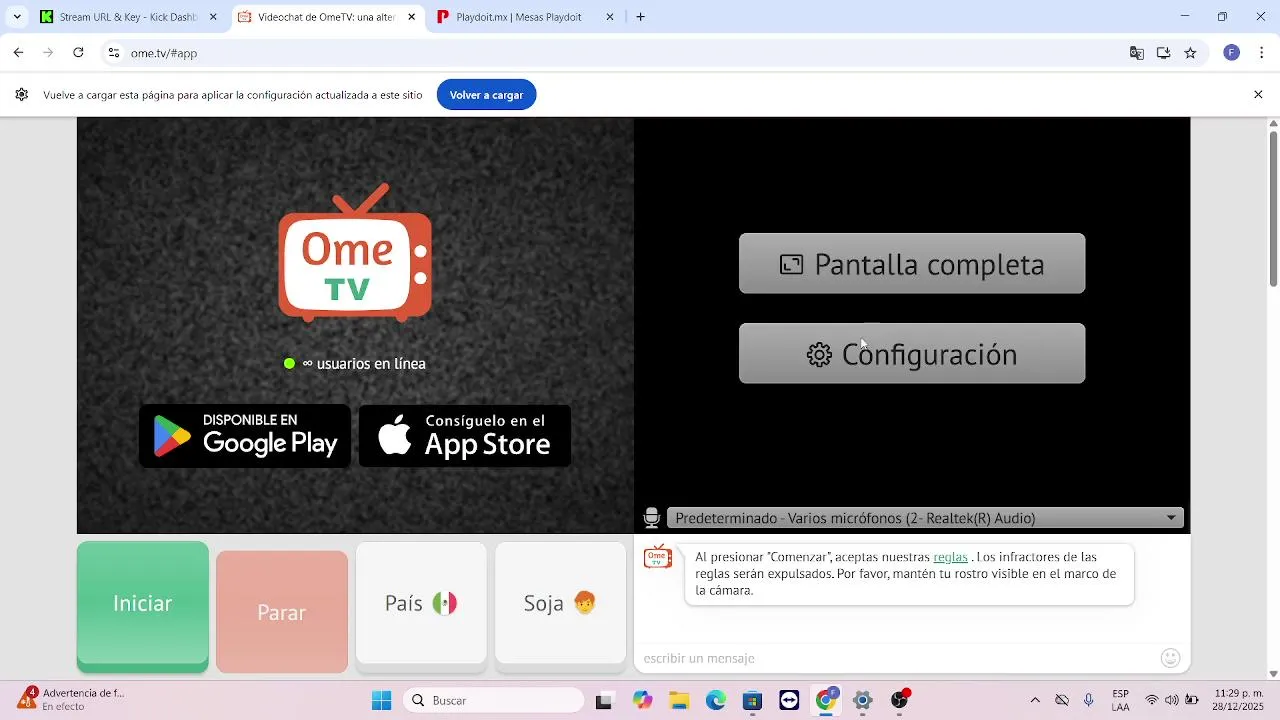The width and height of the screenshot is (1280, 720).
Task: Click the system tray microphone icon
Action: pyautogui.click(x=1089, y=701)
